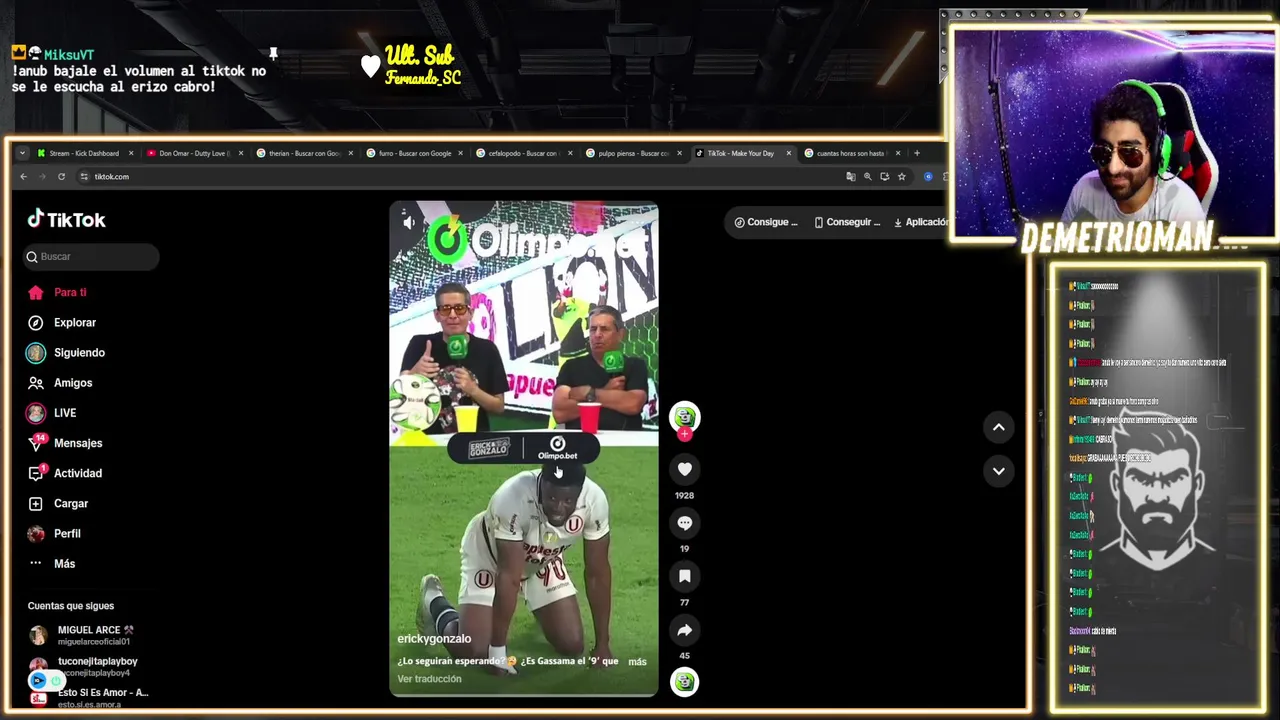The image size is (1280, 720).
Task: Expand caption with más
Action: (637, 662)
